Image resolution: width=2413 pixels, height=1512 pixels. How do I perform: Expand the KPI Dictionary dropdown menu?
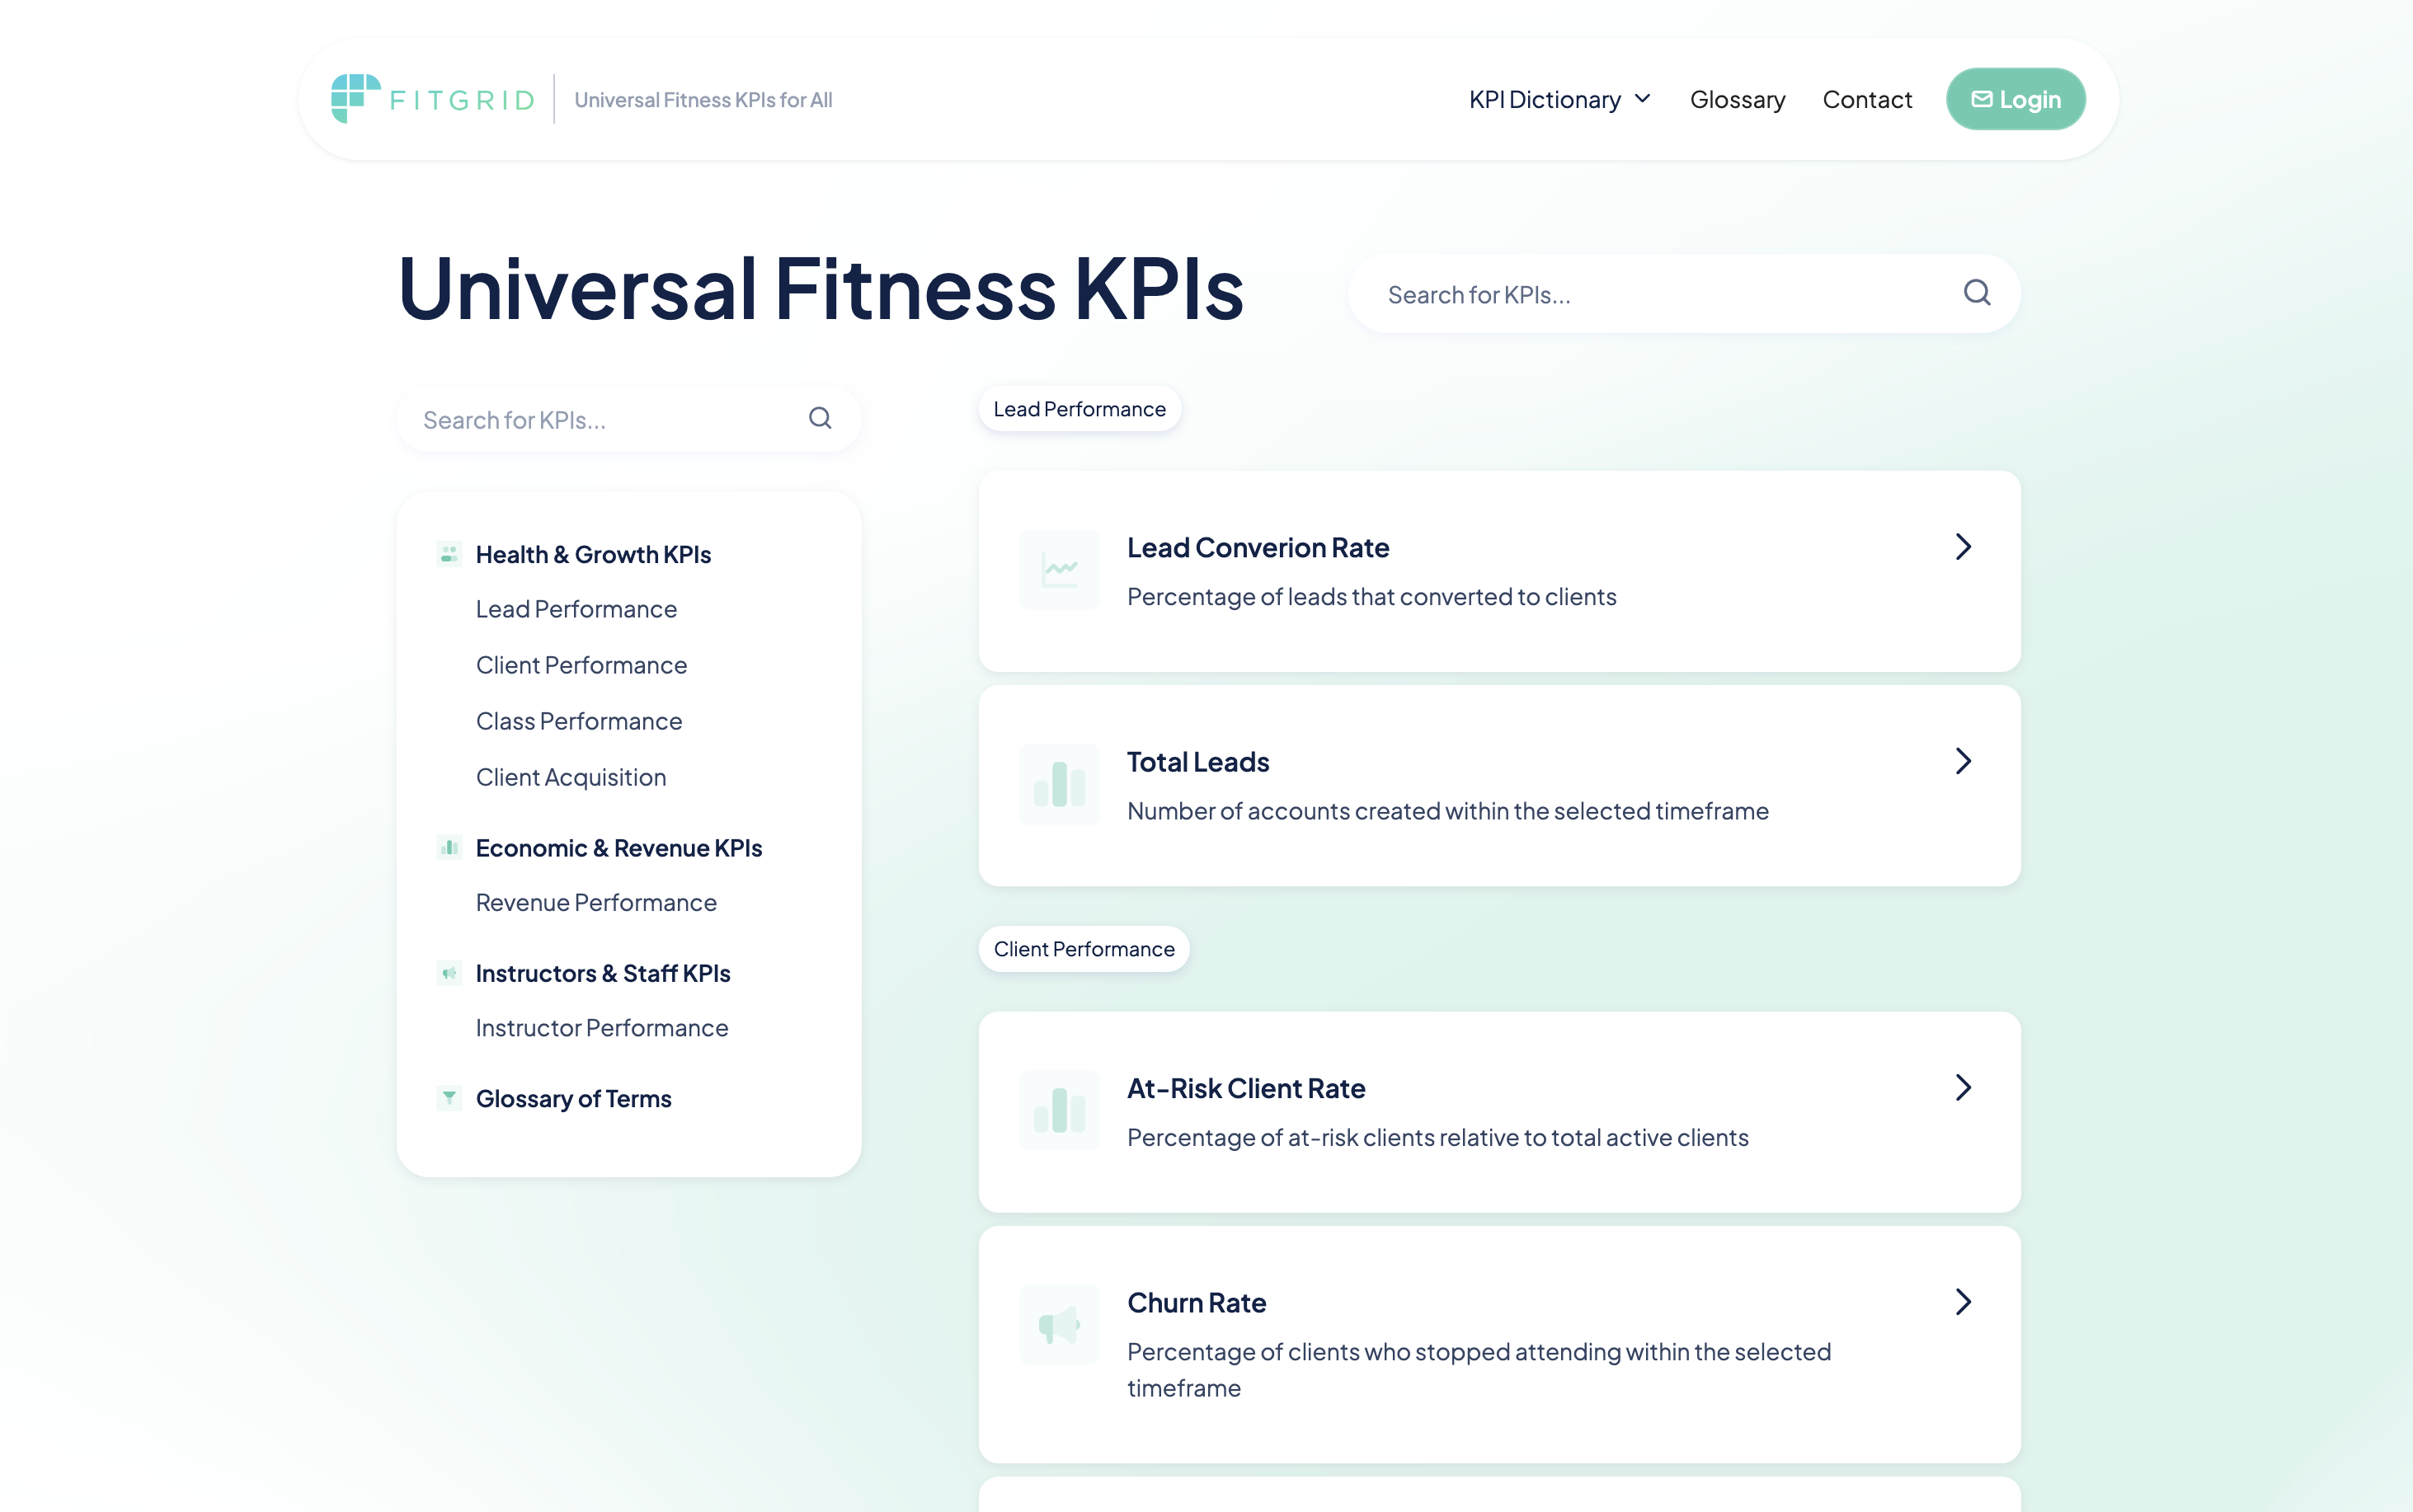pyautogui.click(x=1559, y=99)
